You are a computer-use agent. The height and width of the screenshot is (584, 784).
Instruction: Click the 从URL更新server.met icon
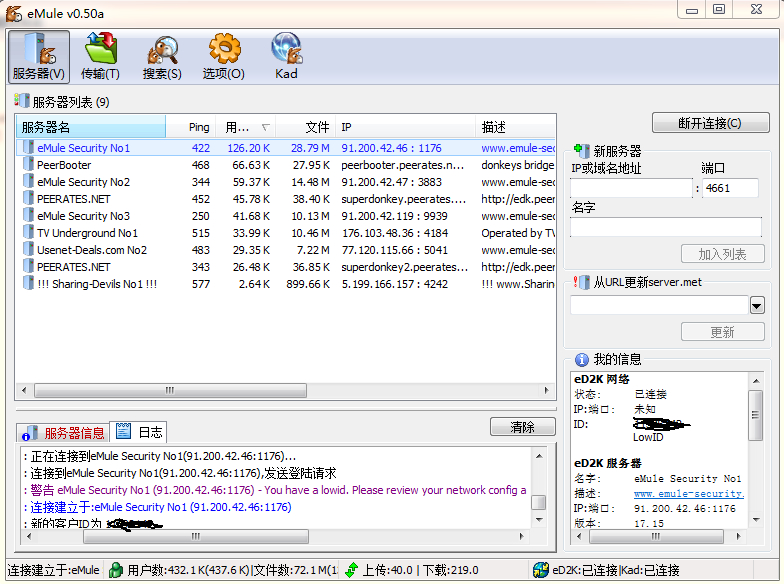tap(581, 282)
